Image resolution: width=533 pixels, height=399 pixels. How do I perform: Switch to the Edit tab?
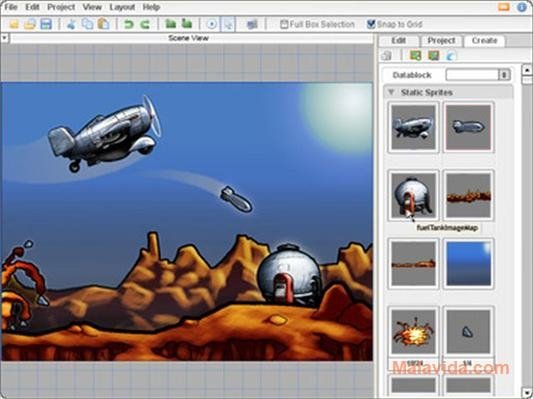[x=399, y=40]
